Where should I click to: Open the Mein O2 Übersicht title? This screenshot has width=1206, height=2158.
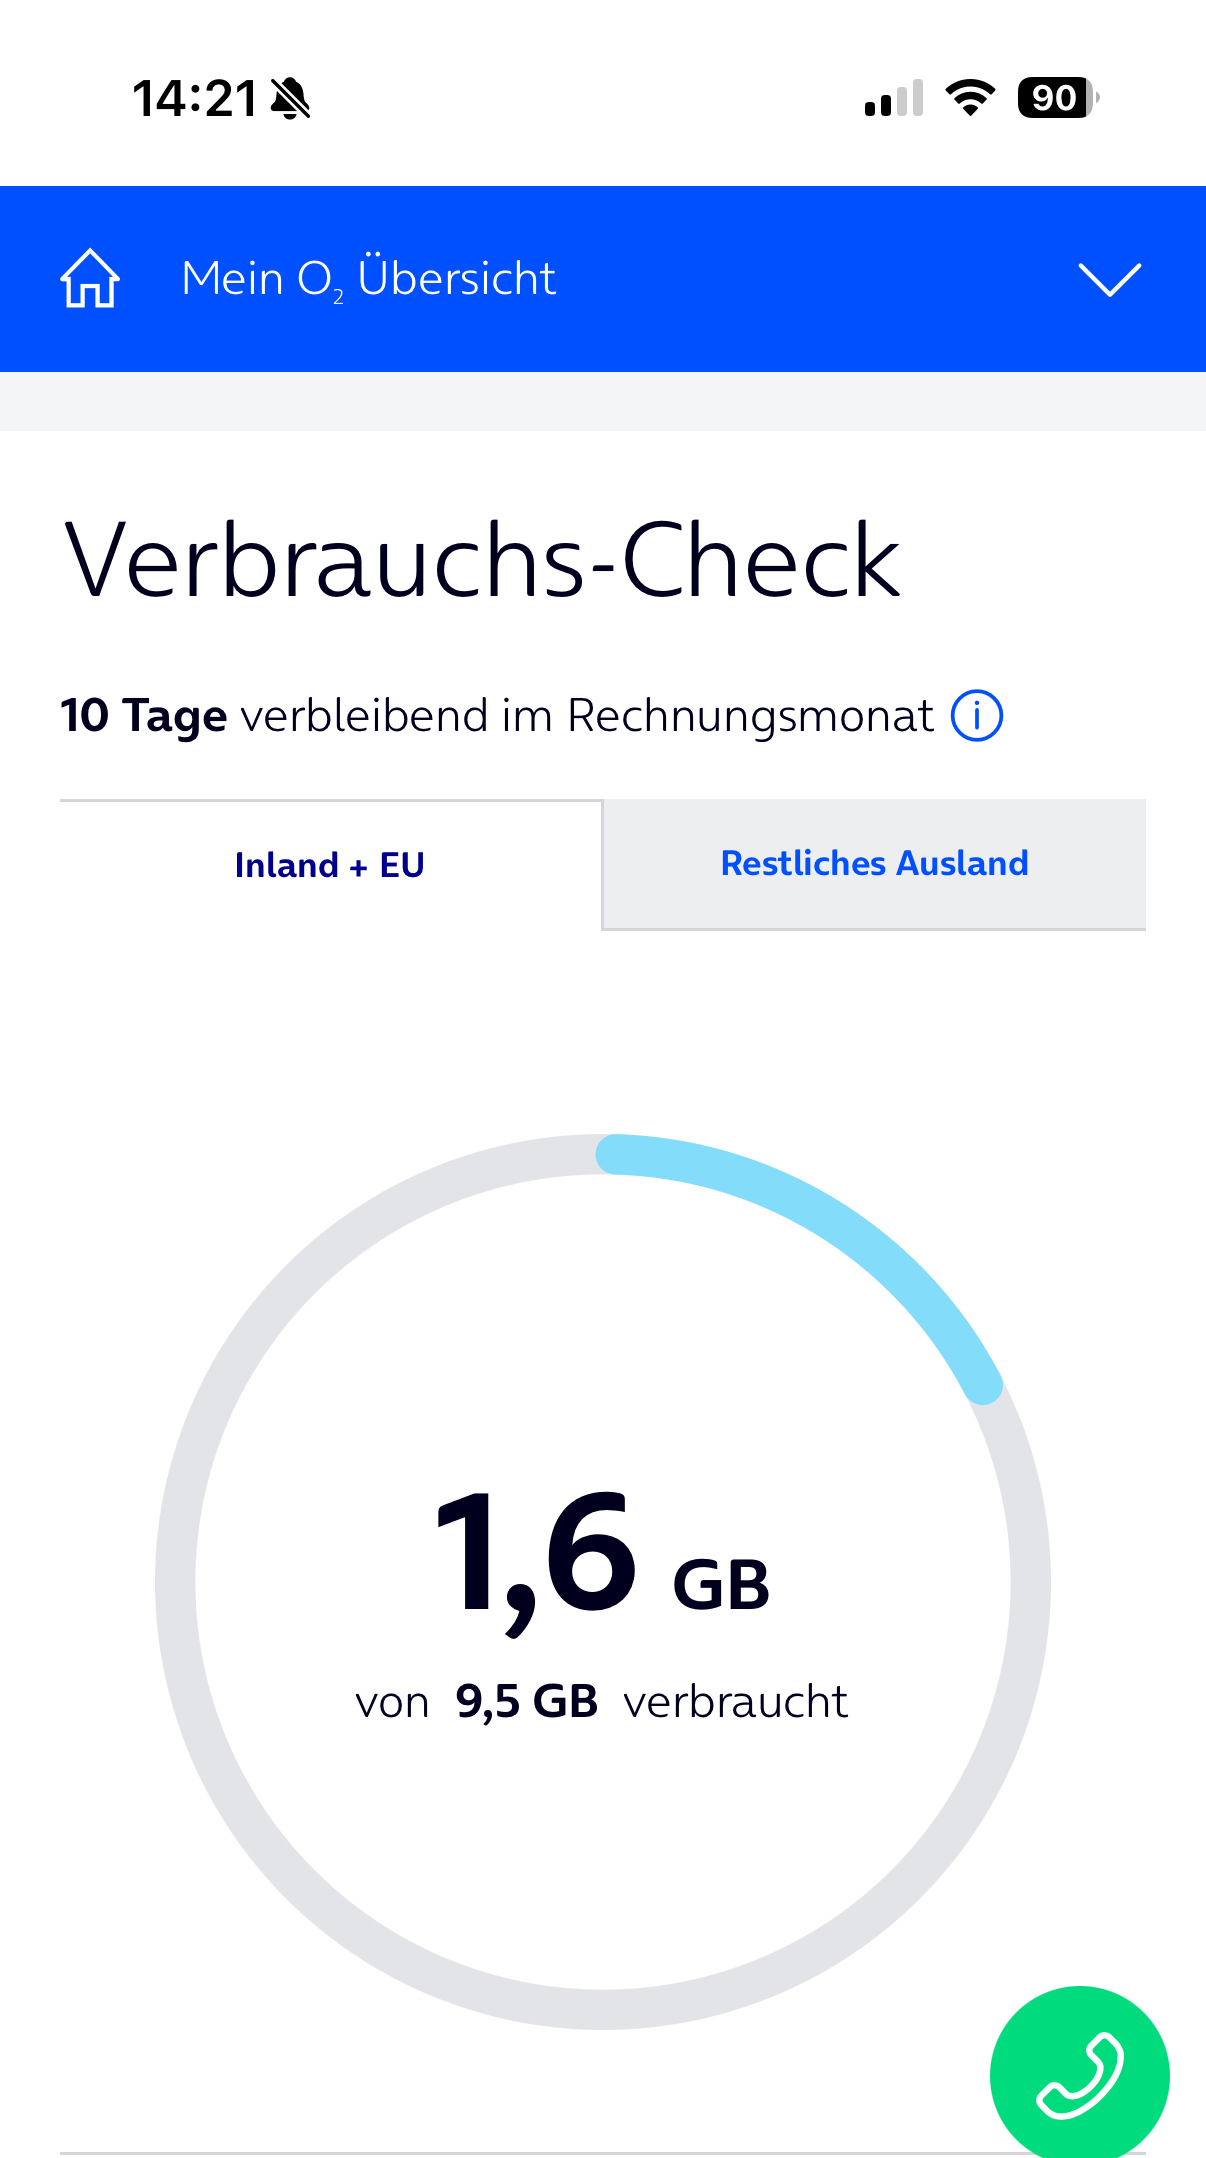click(x=368, y=278)
